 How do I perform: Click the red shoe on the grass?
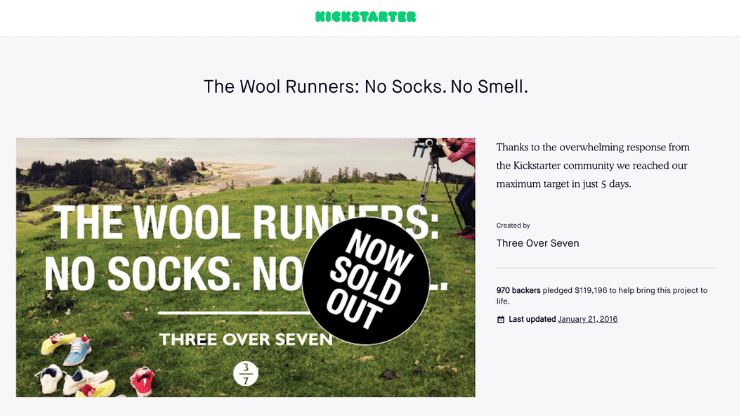[142, 381]
